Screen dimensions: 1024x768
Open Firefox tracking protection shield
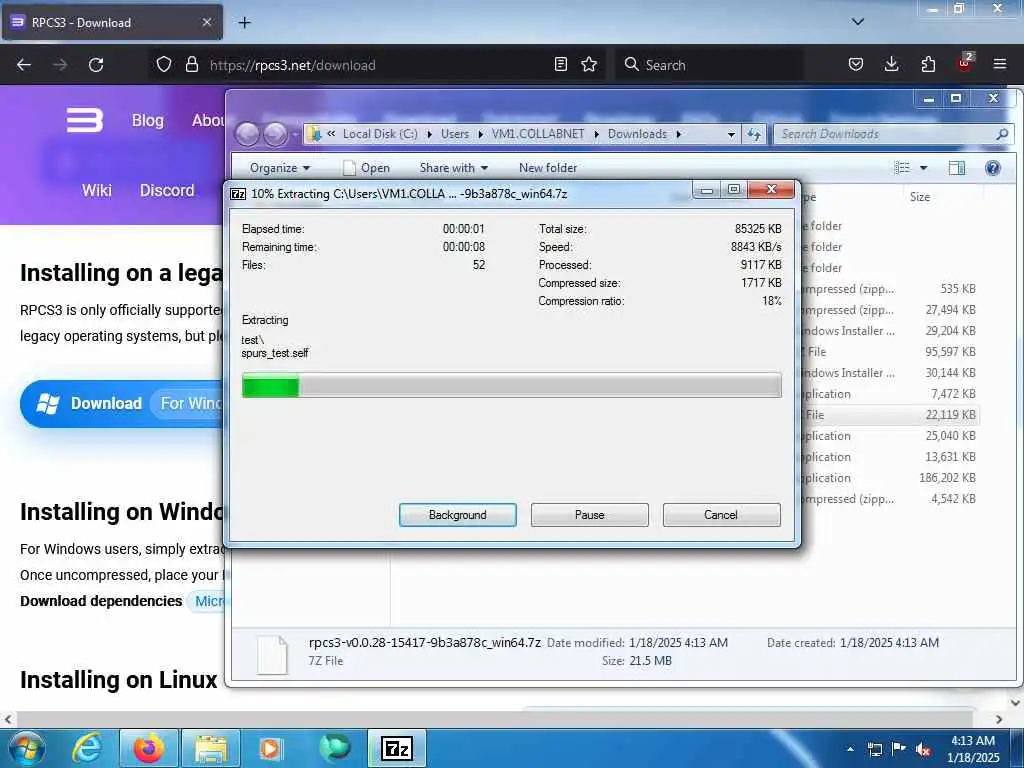pos(164,64)
